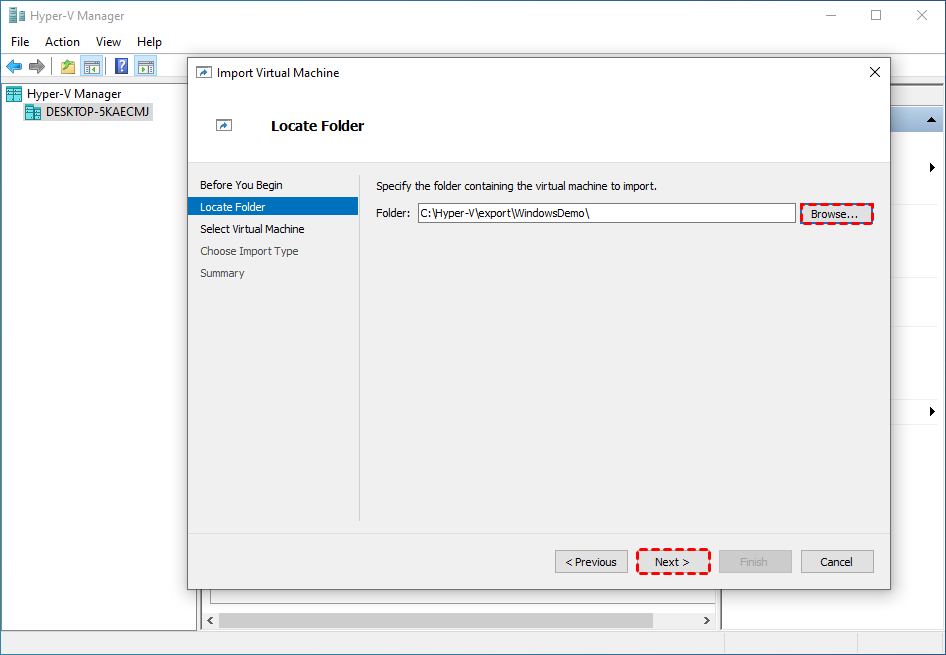Image resolution: width=946 pixels, height=655 pixels.
Task: Click the Previous button
Action: pyautogui.click(x=591, y=562)
